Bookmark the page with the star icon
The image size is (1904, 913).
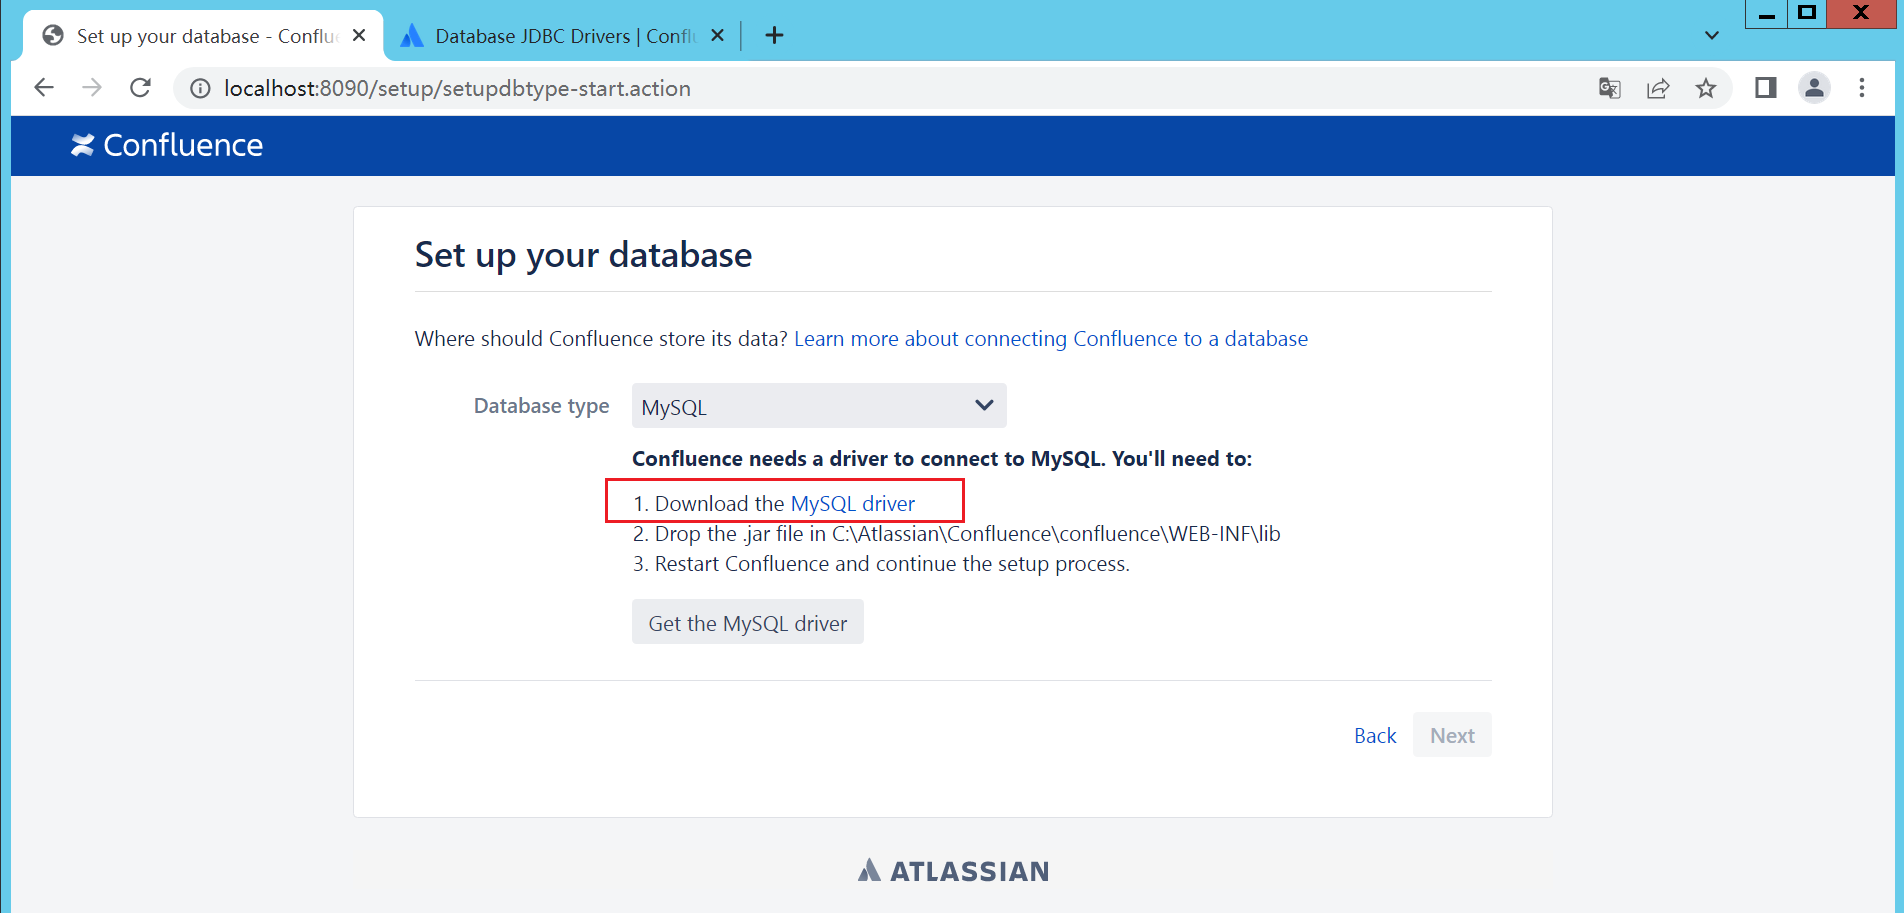point(1706,88)
